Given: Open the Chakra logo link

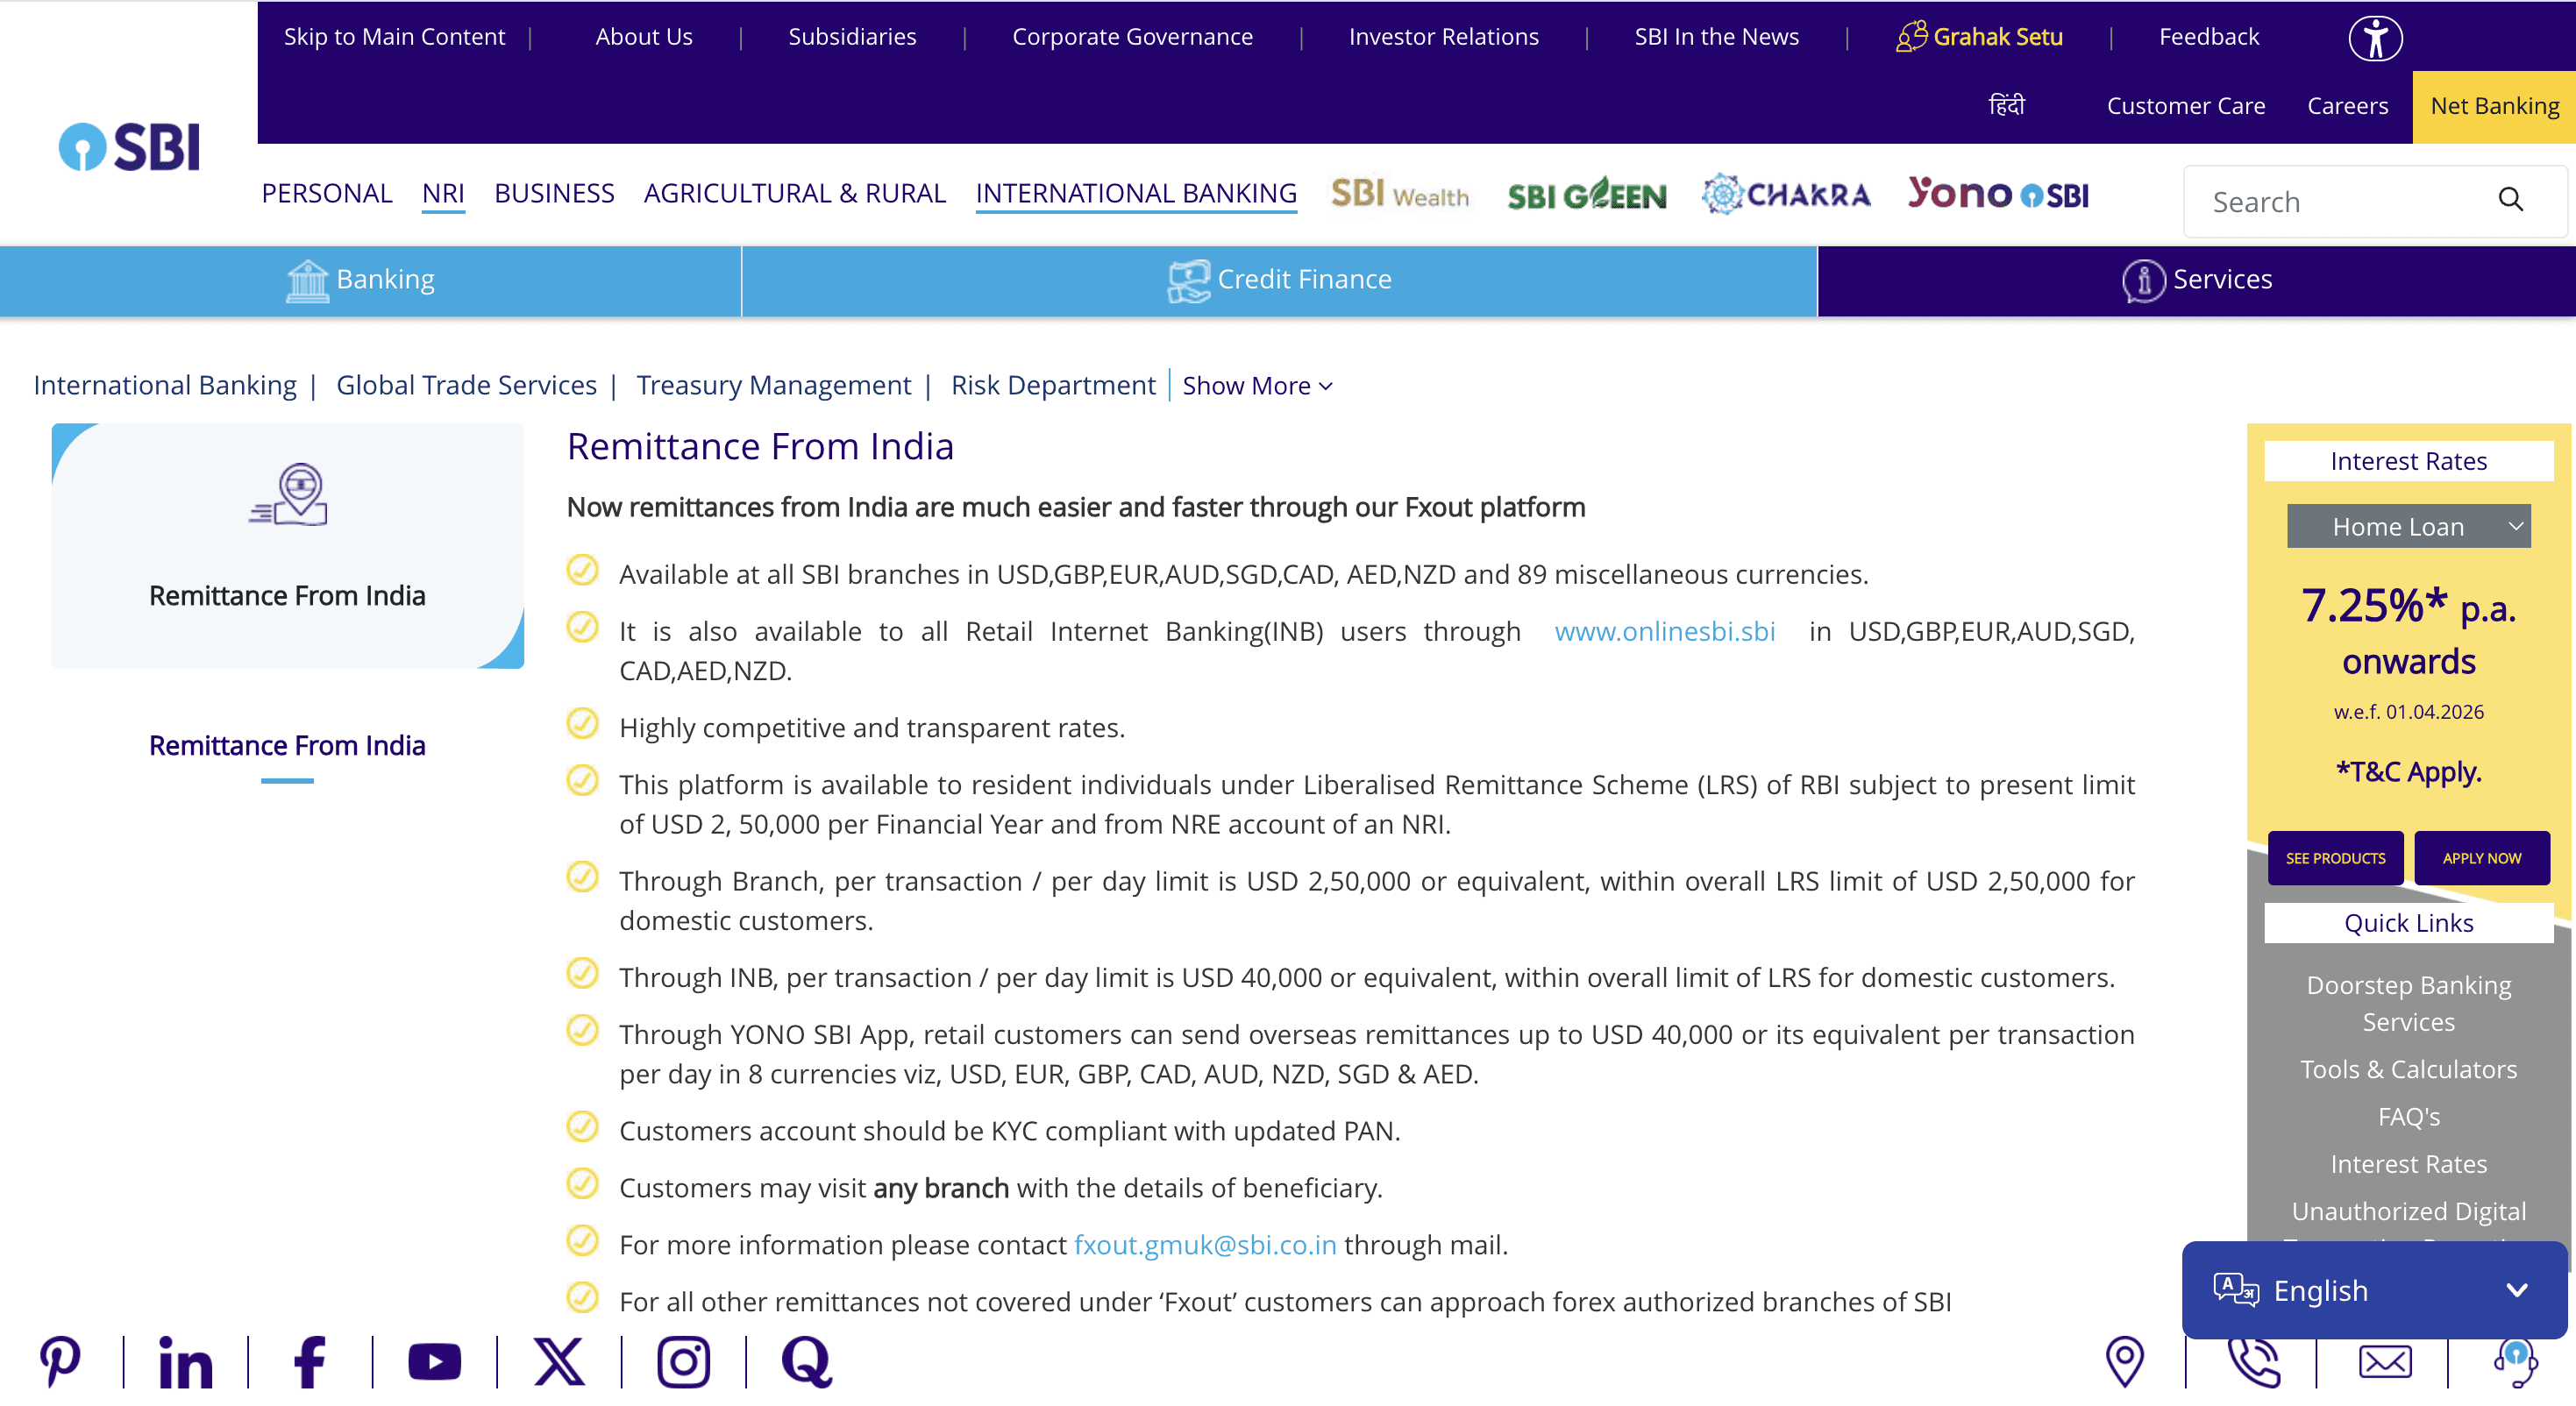Looking at the screenshot, I should tap(1786, 193).
